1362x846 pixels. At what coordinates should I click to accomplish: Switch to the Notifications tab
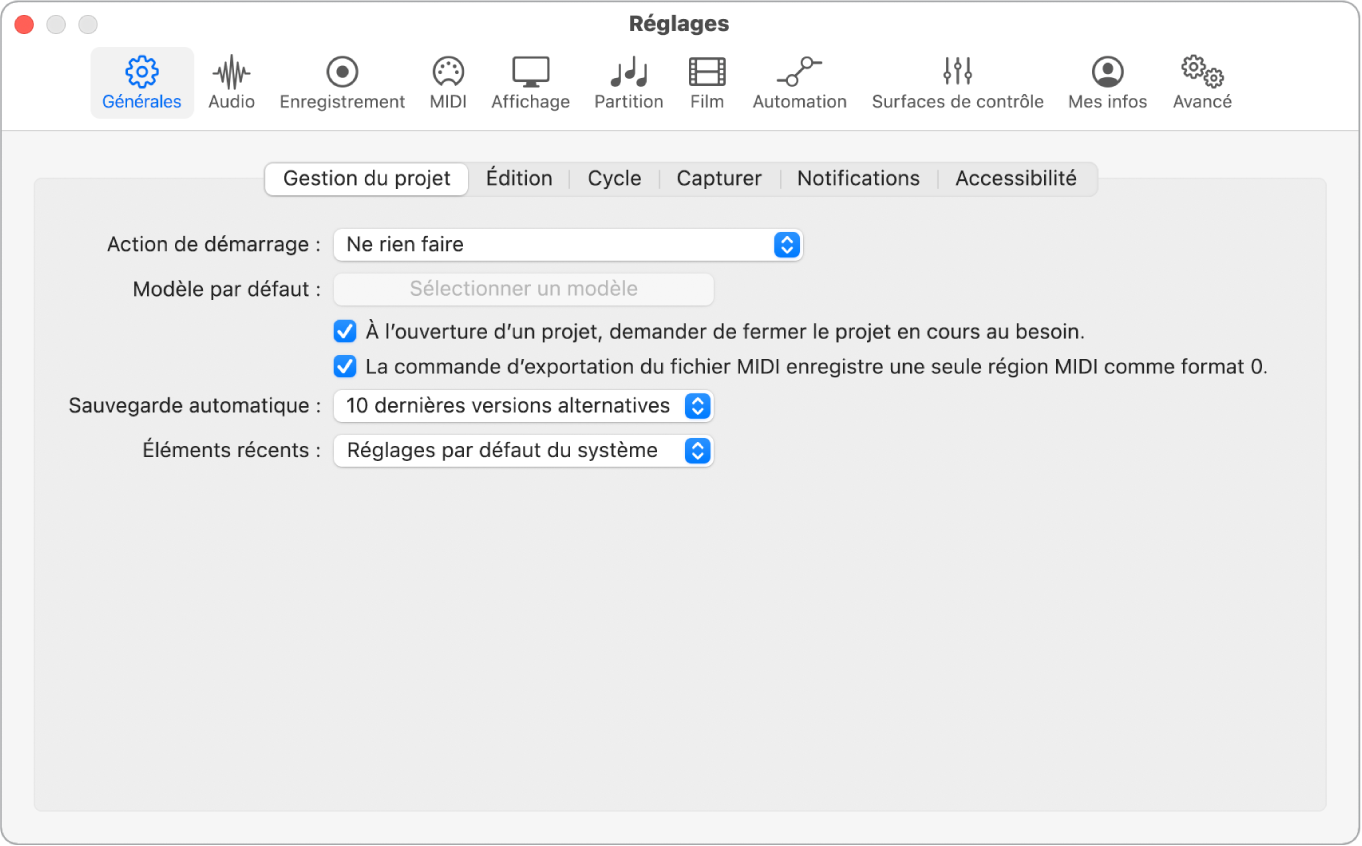(858, 179)
